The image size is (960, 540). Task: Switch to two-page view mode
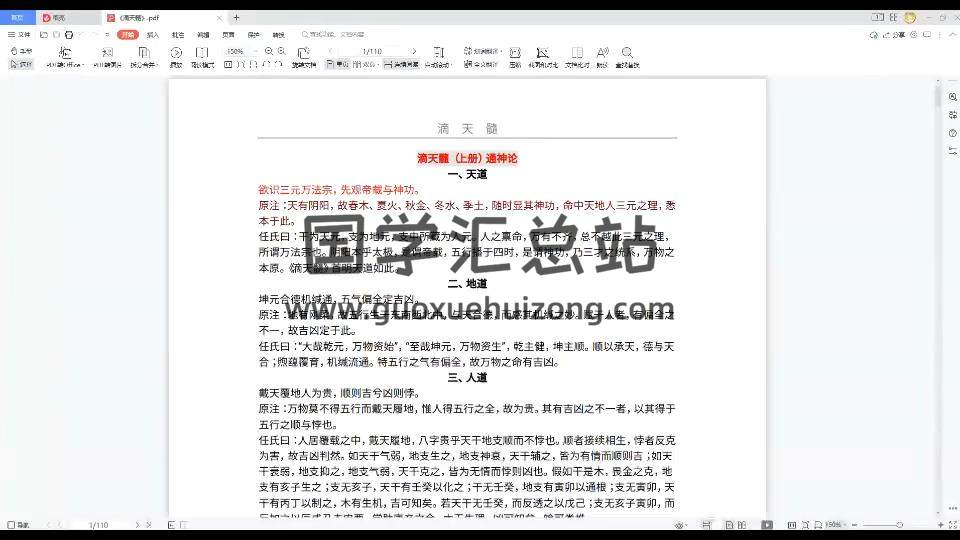click(364, 64)
